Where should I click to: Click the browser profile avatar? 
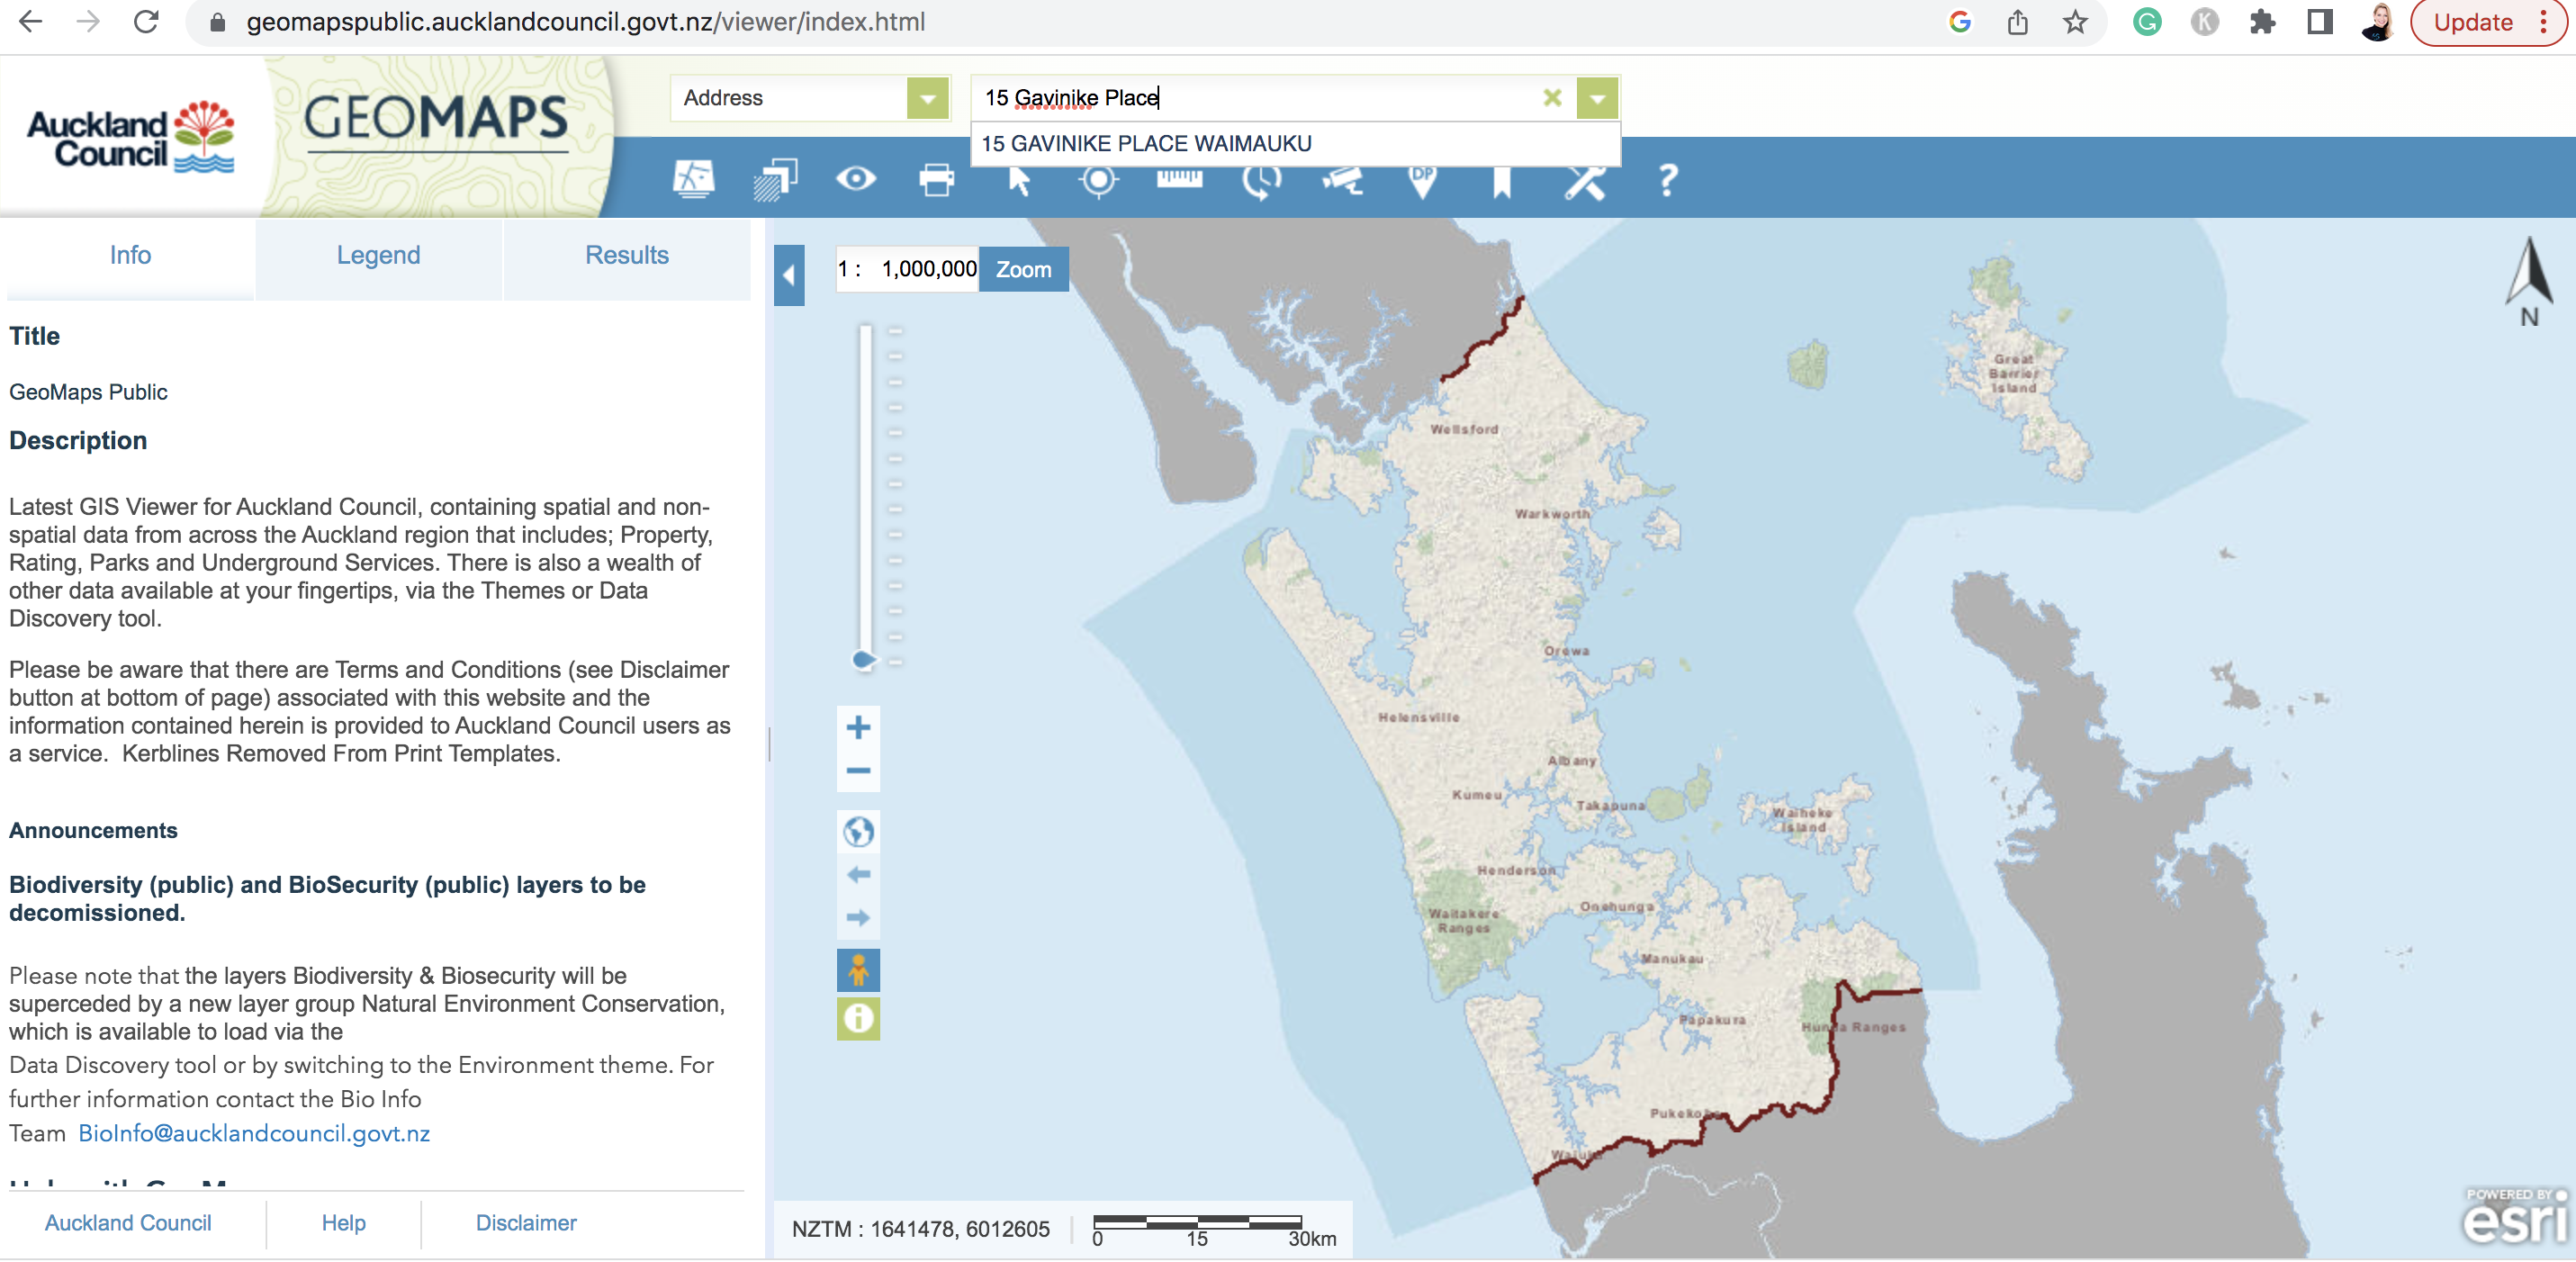point(2378,22)
